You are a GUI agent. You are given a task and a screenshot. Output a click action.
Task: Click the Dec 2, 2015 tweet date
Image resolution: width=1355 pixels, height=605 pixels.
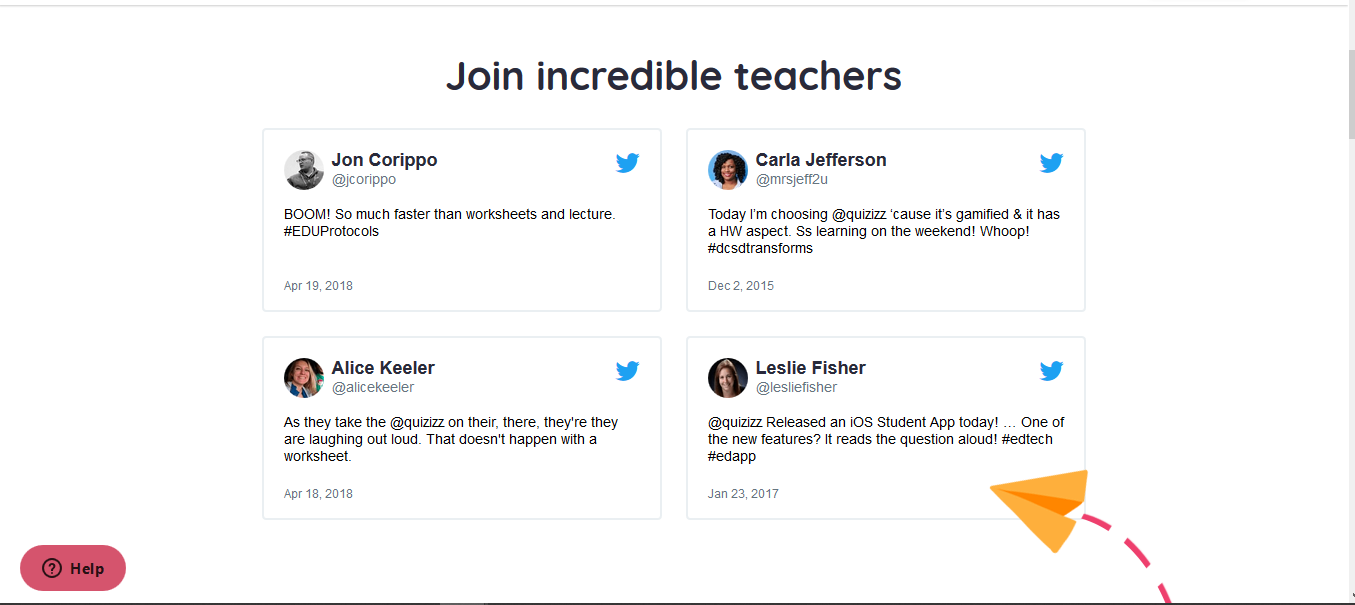pos(741,286)
